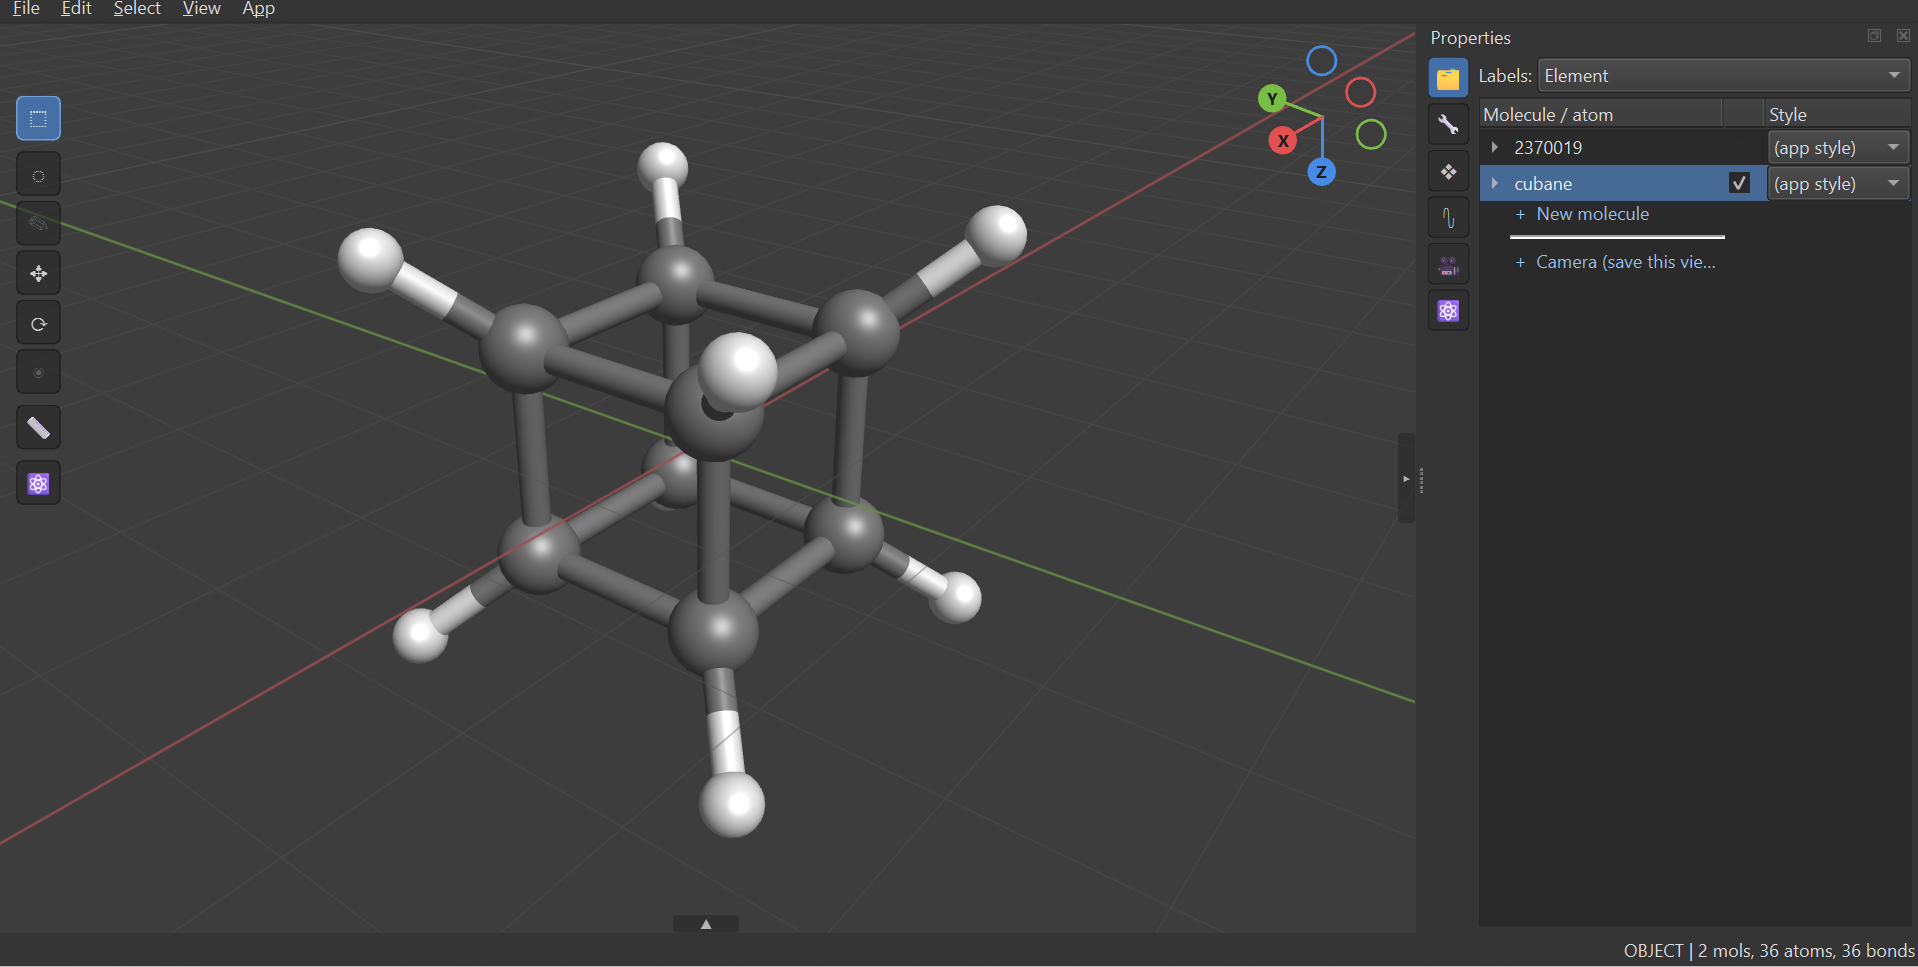
Task: Expand the cubane molecule tree
Action: pos(1495,183)
